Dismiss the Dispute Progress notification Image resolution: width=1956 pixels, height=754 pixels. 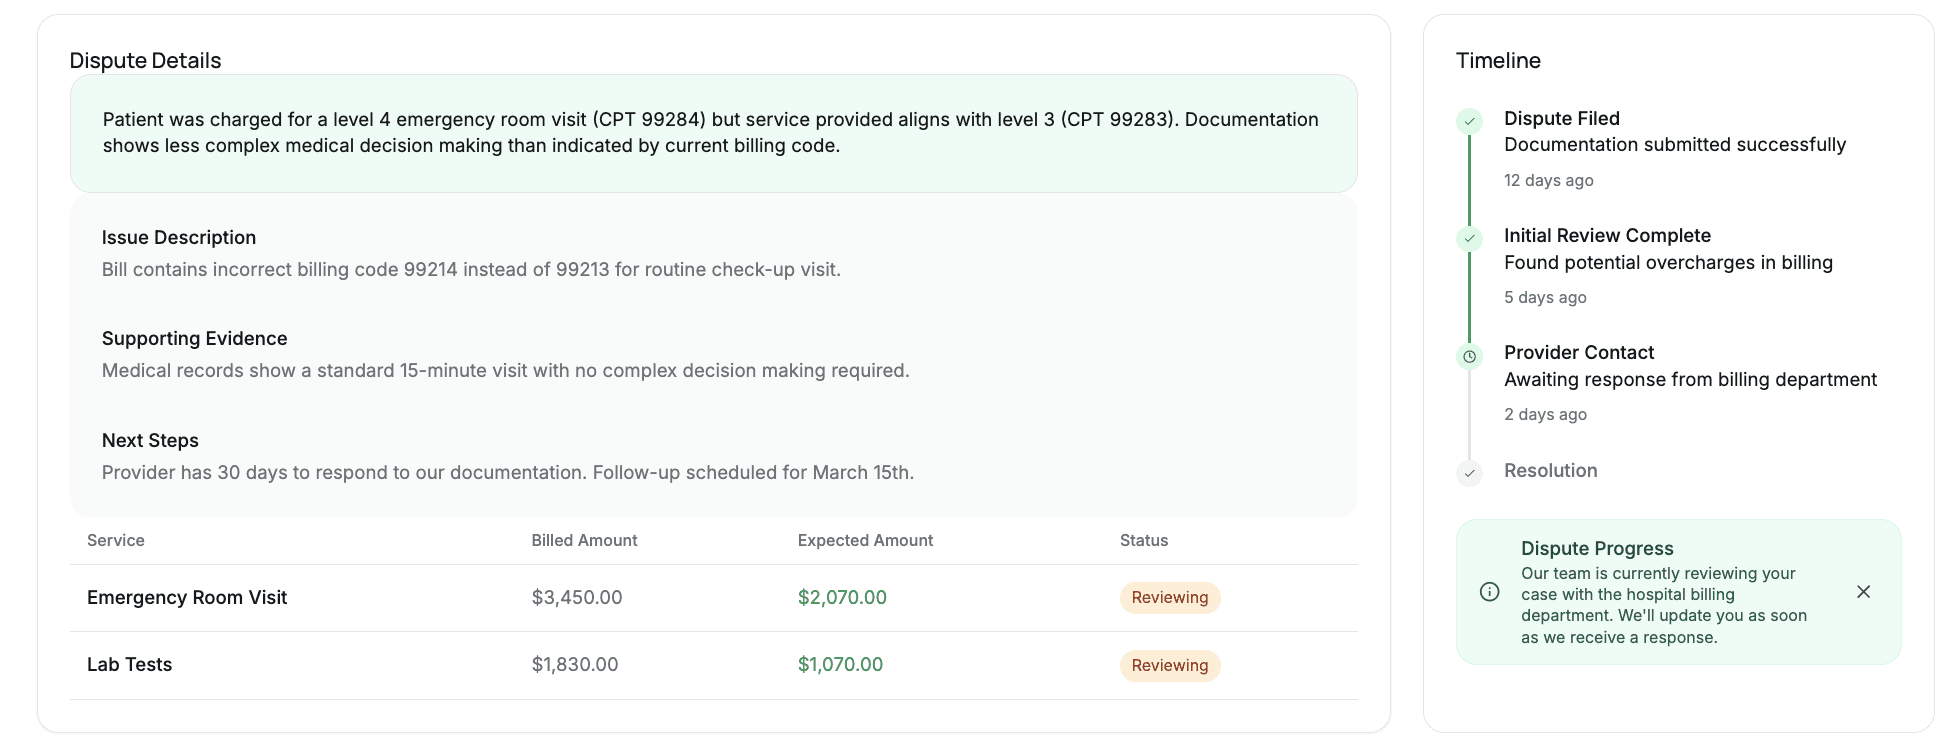(1863, 592)
